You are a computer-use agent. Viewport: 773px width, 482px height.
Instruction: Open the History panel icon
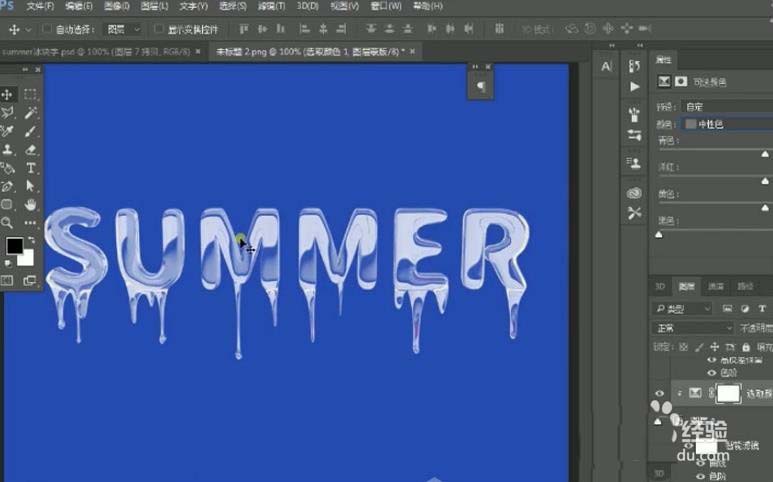(634, 66)
